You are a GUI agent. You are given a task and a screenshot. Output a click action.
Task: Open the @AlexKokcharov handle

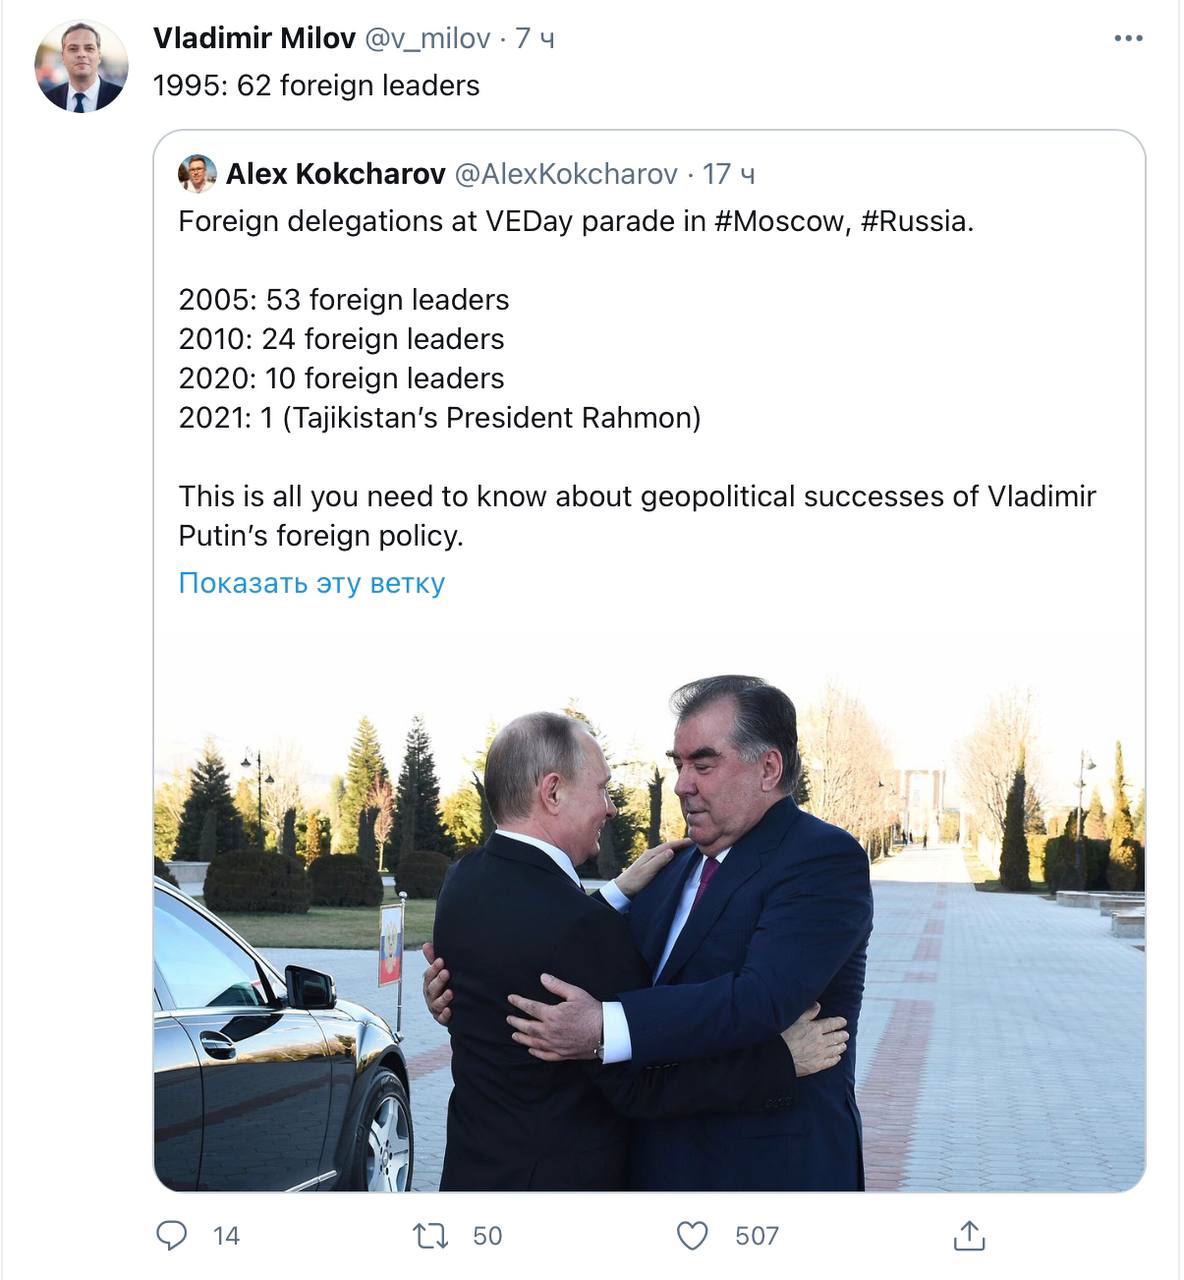(566, 174)
